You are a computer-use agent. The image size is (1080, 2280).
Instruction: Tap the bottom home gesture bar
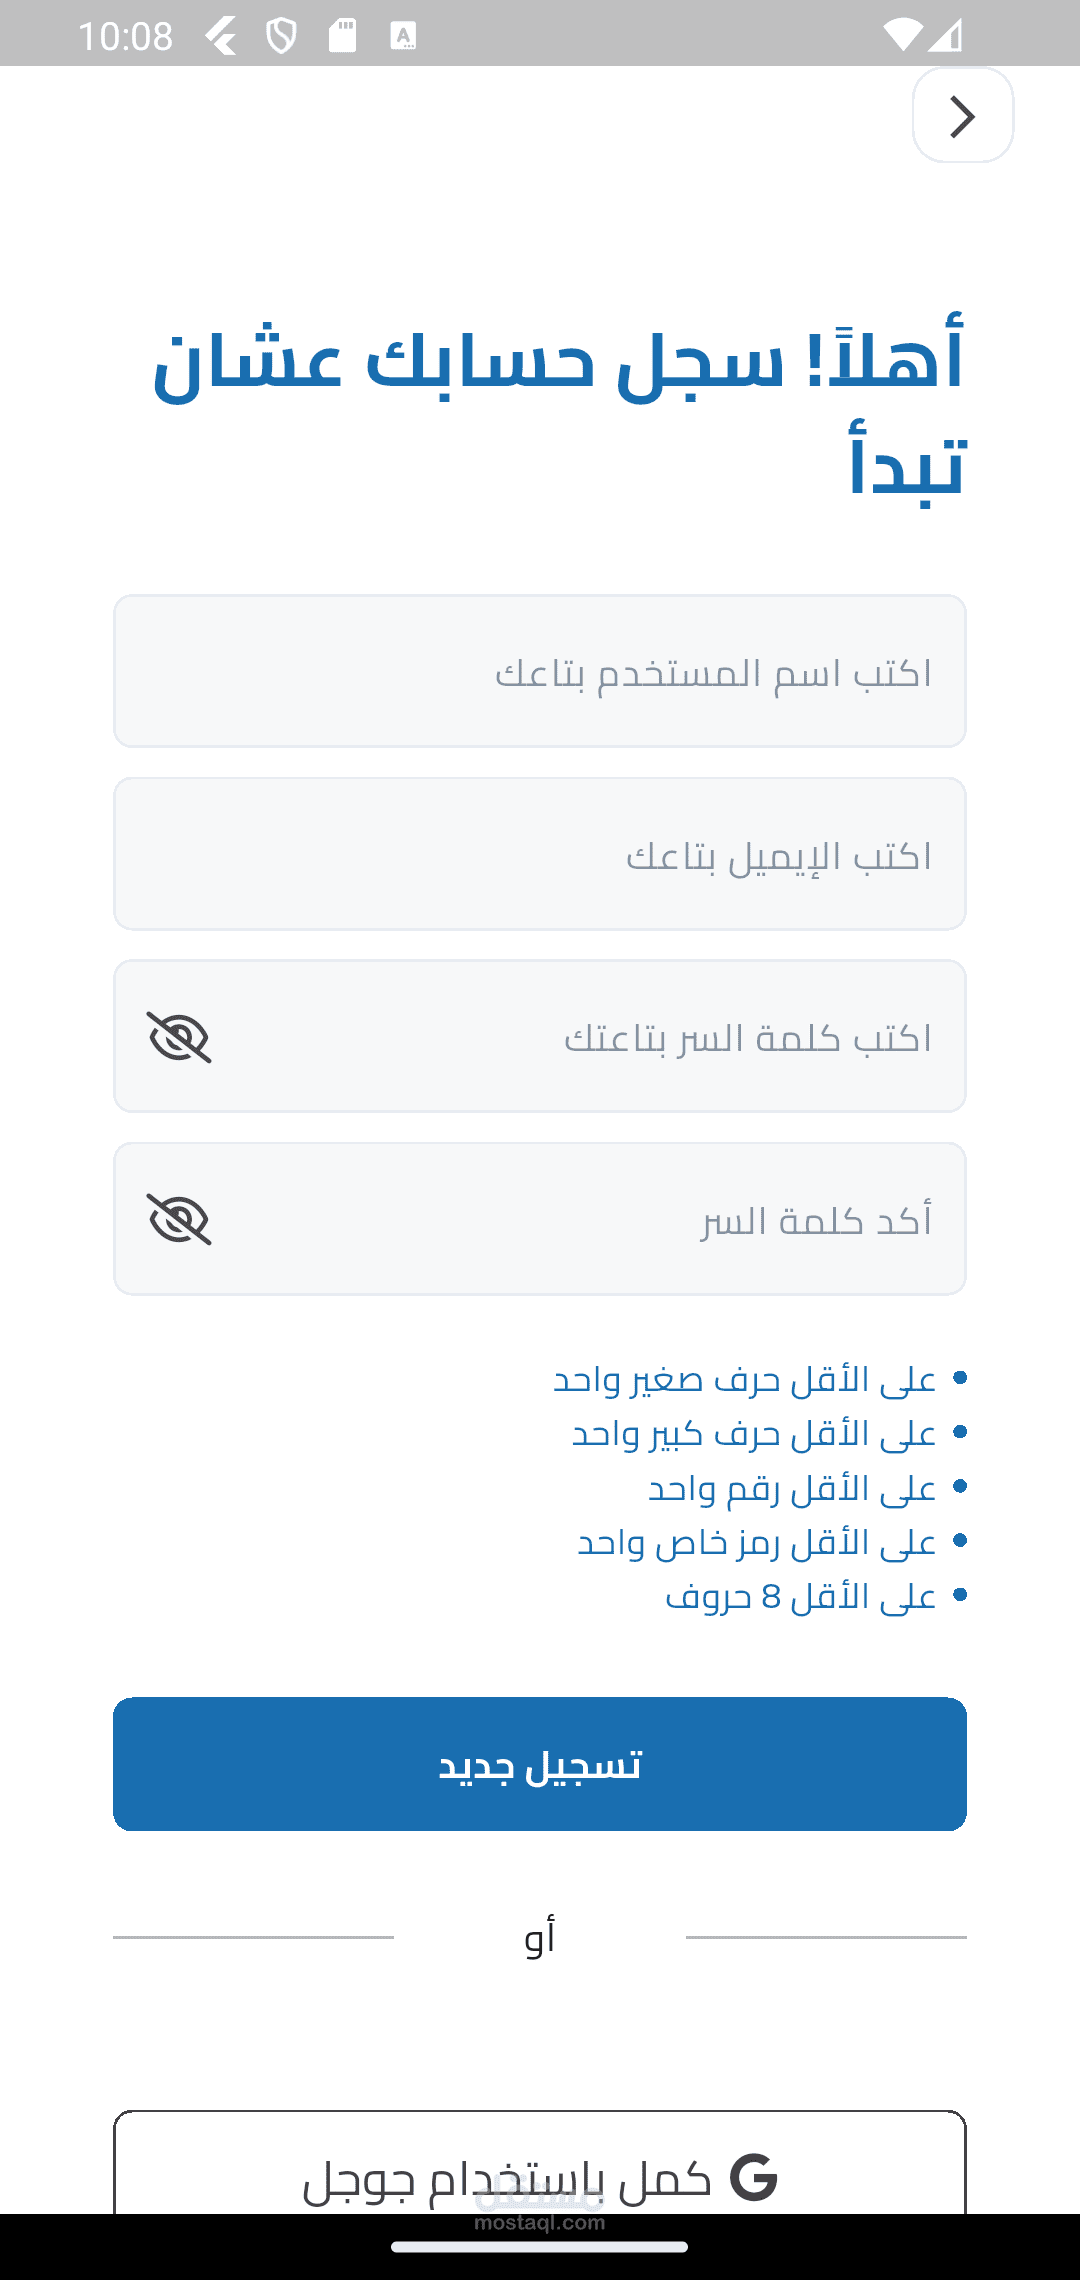click(x=540, y=2247)
